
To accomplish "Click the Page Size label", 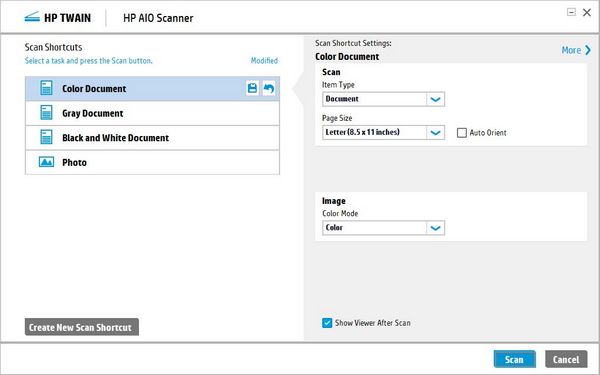I will (337, 118).
